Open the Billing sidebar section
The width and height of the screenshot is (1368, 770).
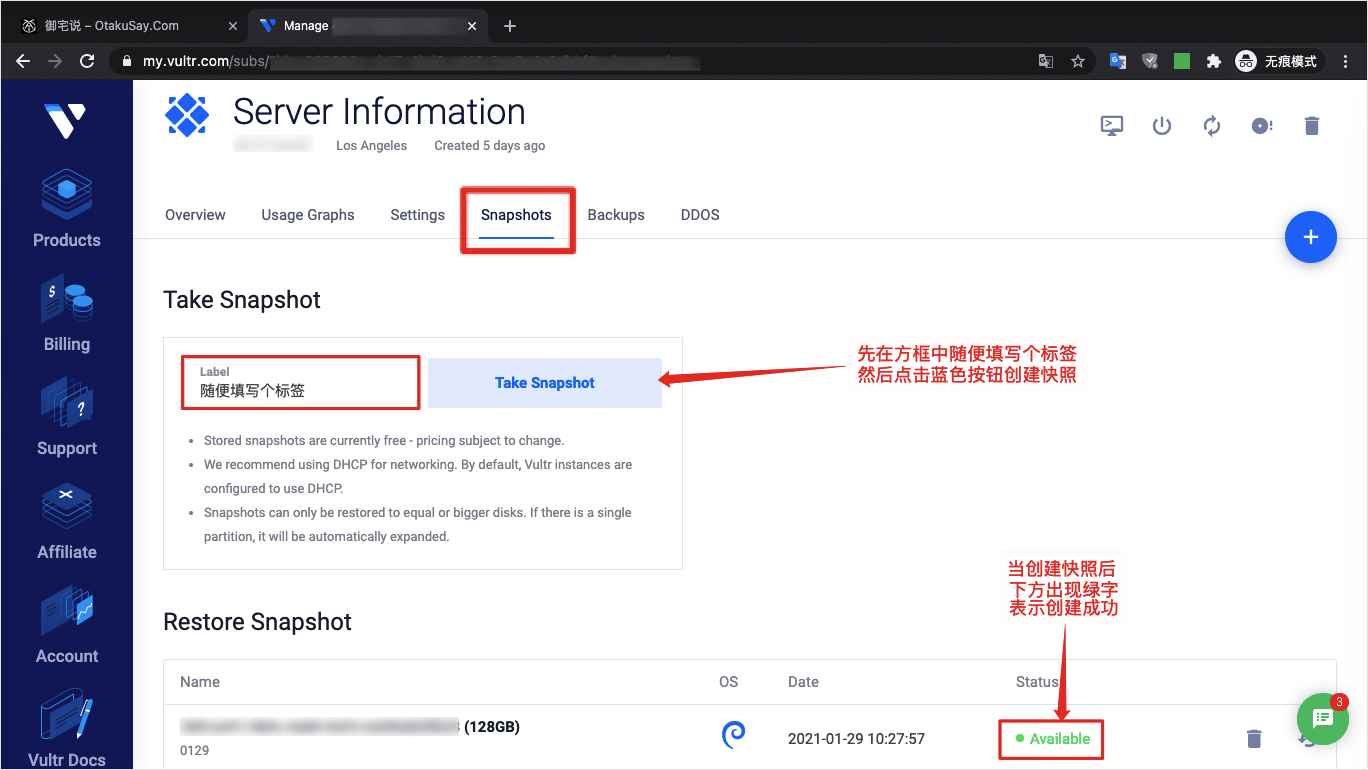pos(66,313)
